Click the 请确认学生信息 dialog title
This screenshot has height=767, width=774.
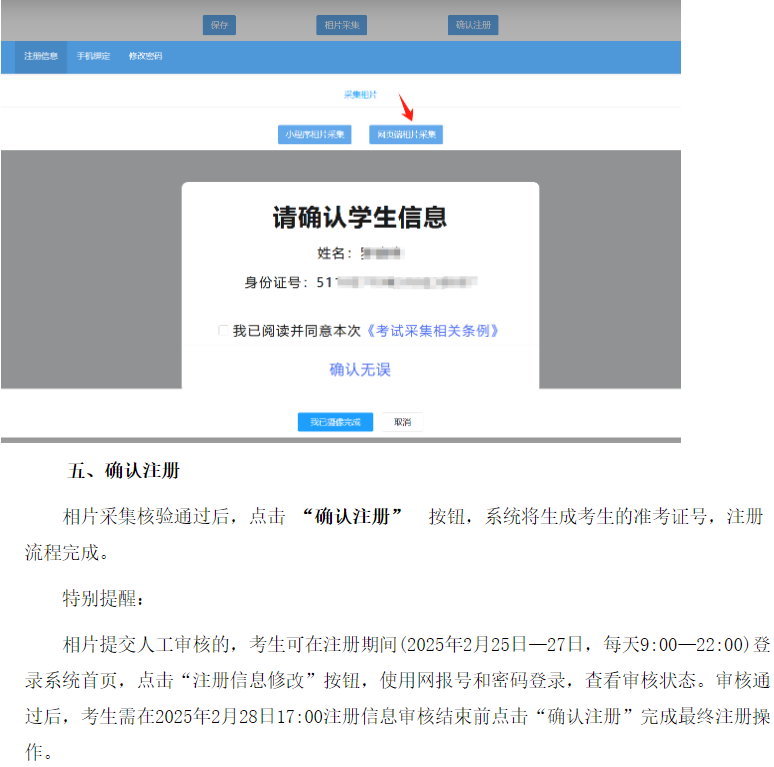tap(360, 217)
